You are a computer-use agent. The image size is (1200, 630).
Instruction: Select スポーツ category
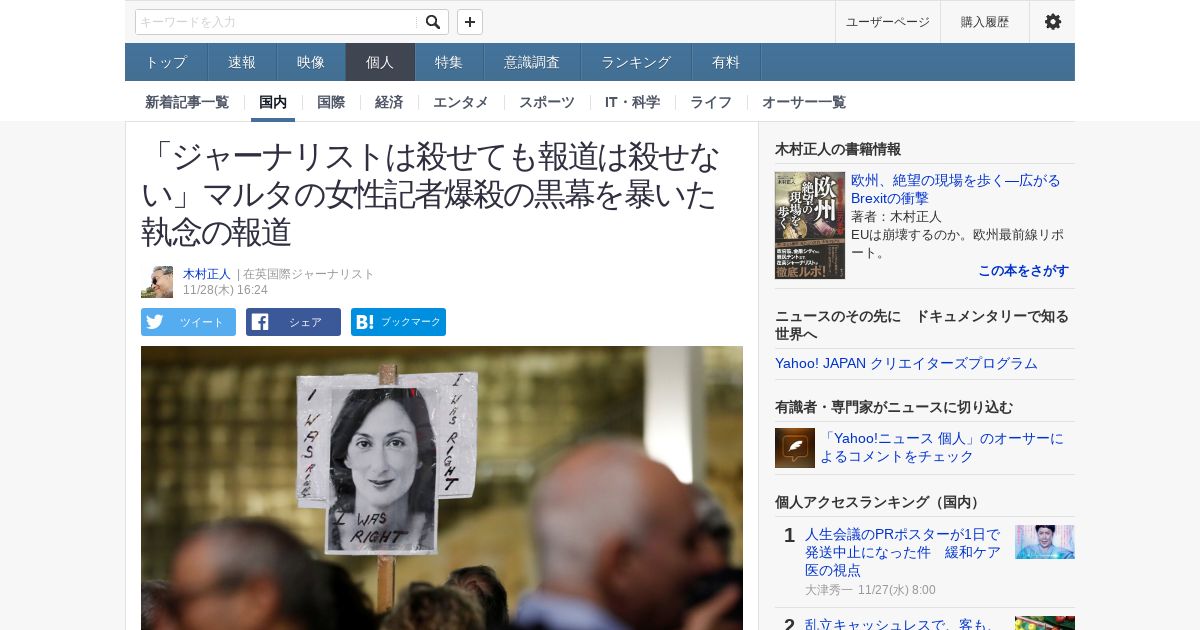(547, 102)
